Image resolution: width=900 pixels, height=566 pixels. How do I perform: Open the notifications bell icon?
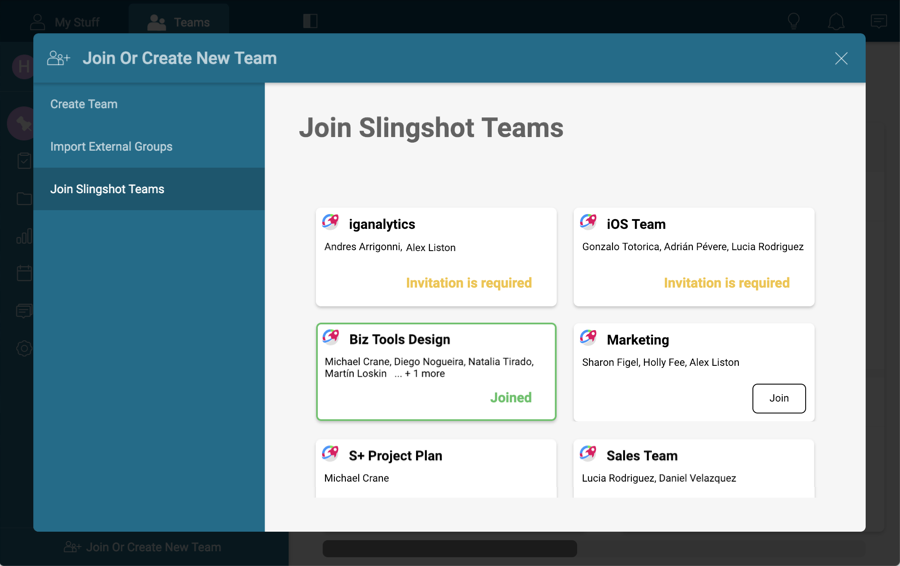click(x=836, y=21)
